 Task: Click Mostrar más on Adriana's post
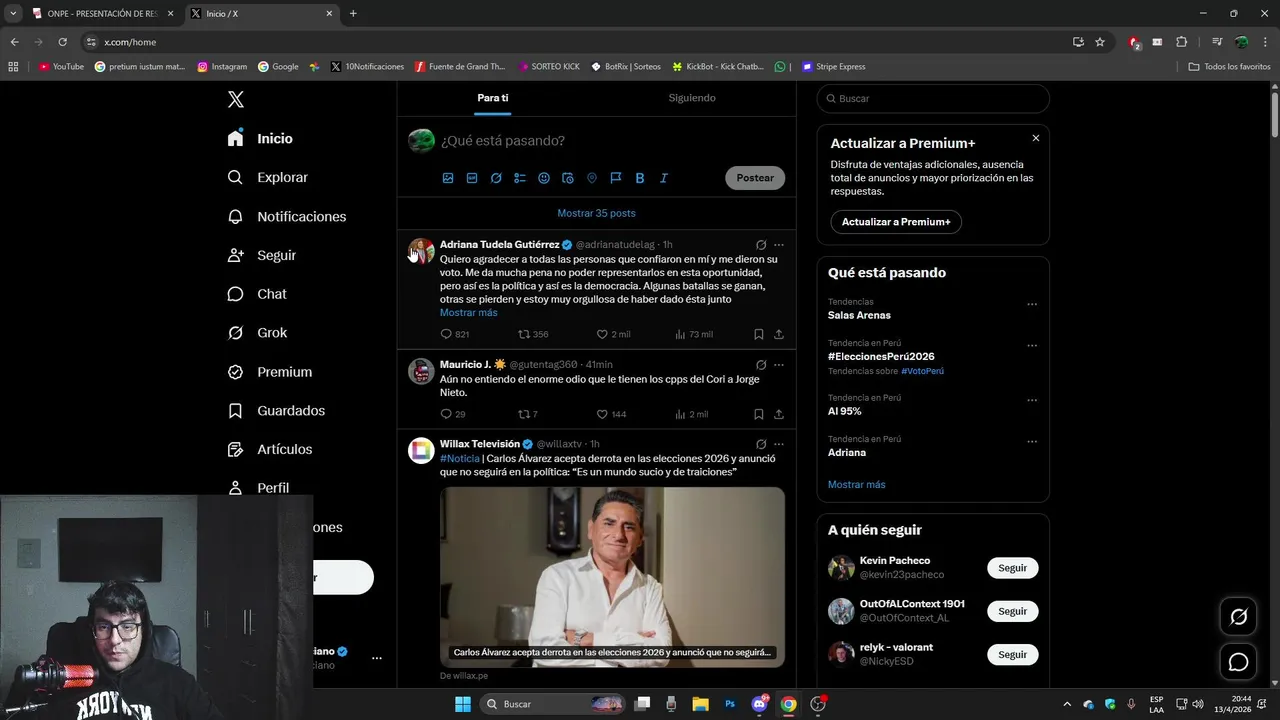(x=468, y=313)
